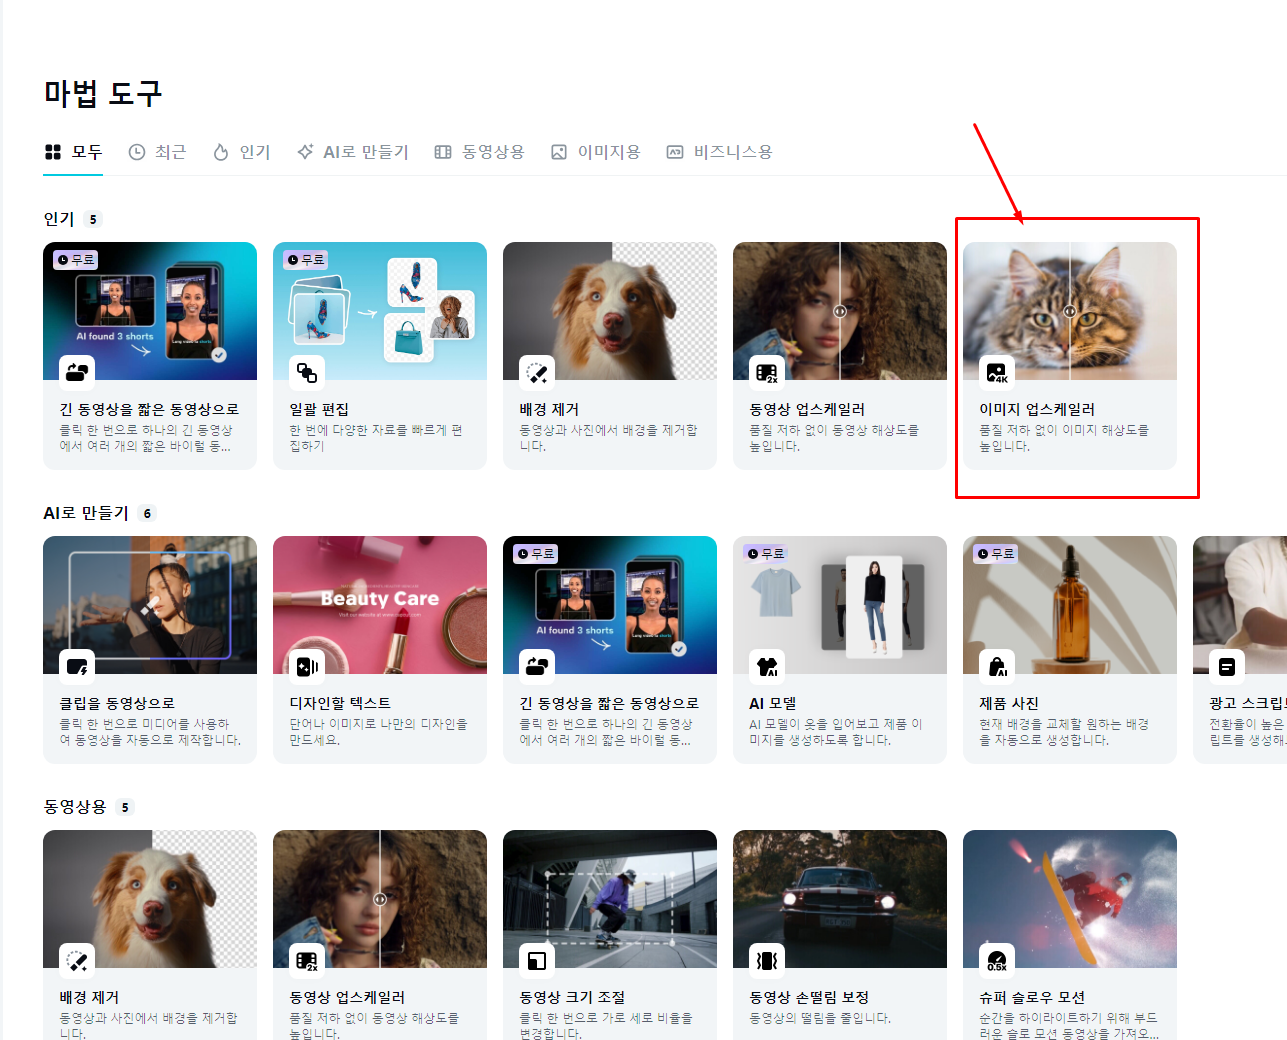Viewport: 1287px width, 1040px height.
Task: Open the 슈퍼 슬로우 모션 title link
Action: point(1032,997)
